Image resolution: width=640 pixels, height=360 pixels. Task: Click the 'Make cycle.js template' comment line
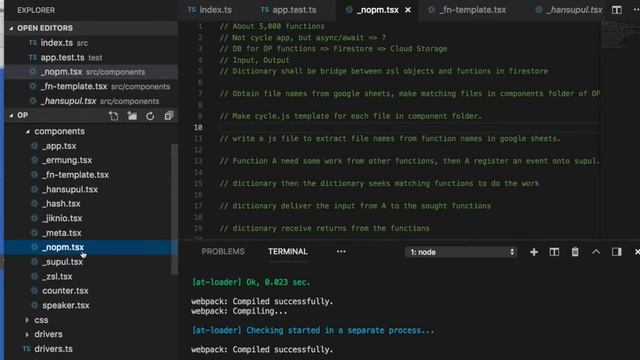[x=351, y=116]
